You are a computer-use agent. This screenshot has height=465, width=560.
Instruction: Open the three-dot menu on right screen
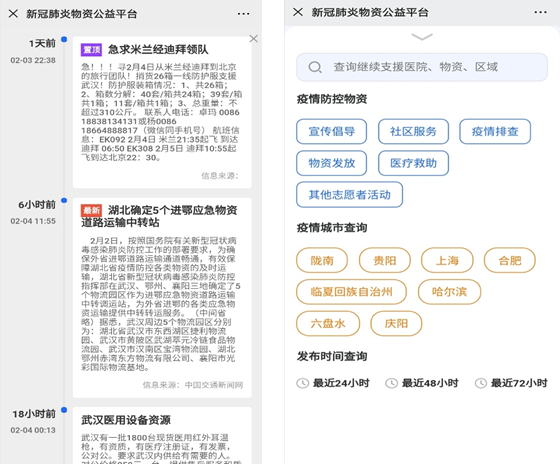pyautogui.click(x=540, y=12)
